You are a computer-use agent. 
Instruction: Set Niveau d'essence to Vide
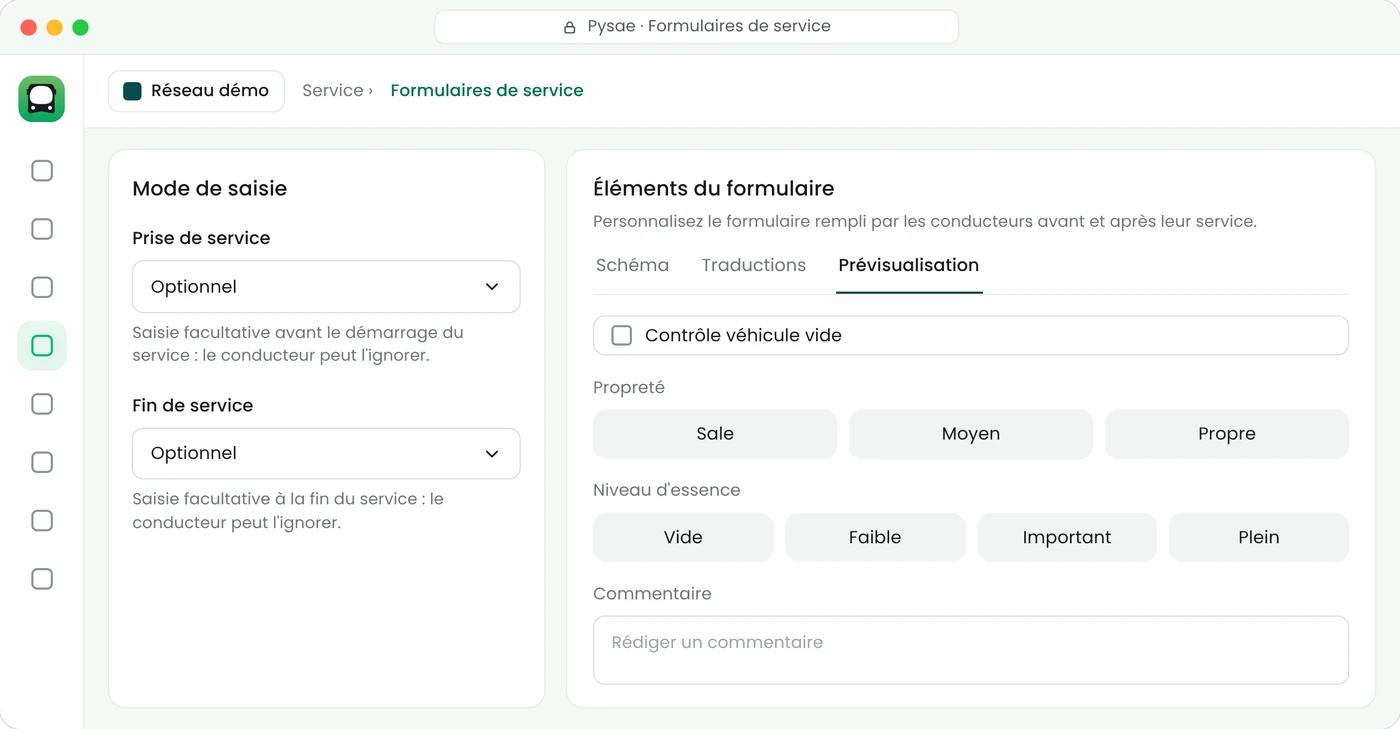click(x=683, y=538)
